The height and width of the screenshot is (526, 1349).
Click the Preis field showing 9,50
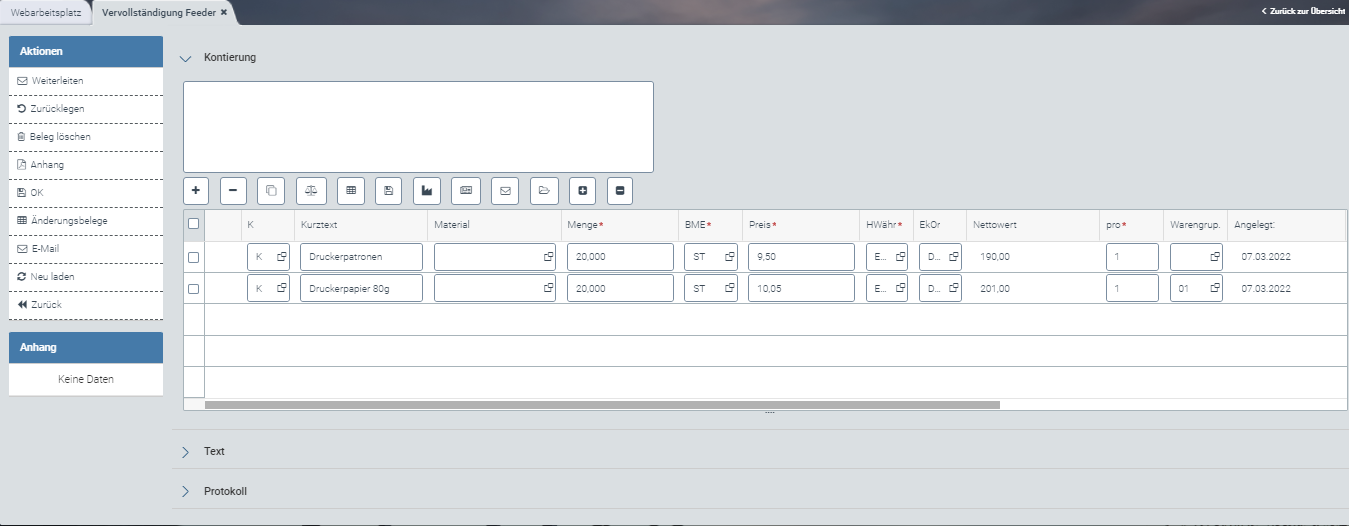pos(800,257)
